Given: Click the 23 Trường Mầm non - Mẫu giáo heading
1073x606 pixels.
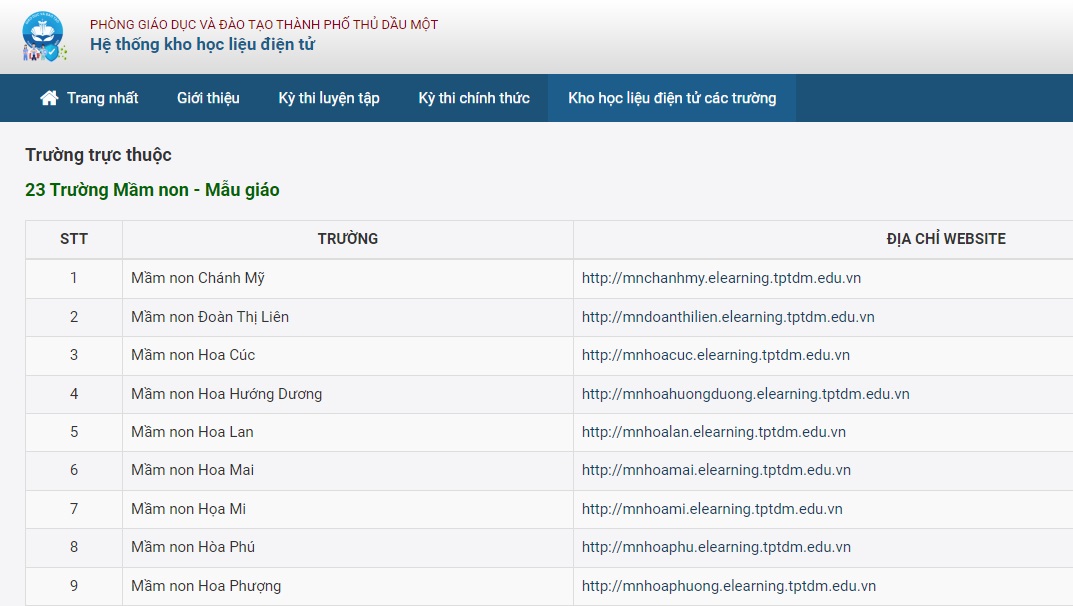Looking at the screenshot, I should coord(152,190).
